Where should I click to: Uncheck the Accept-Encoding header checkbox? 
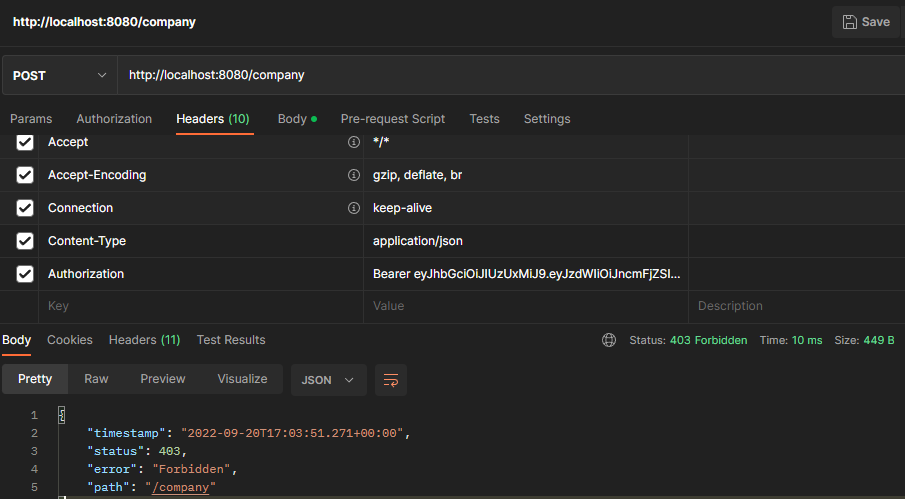tap(25, 175)
